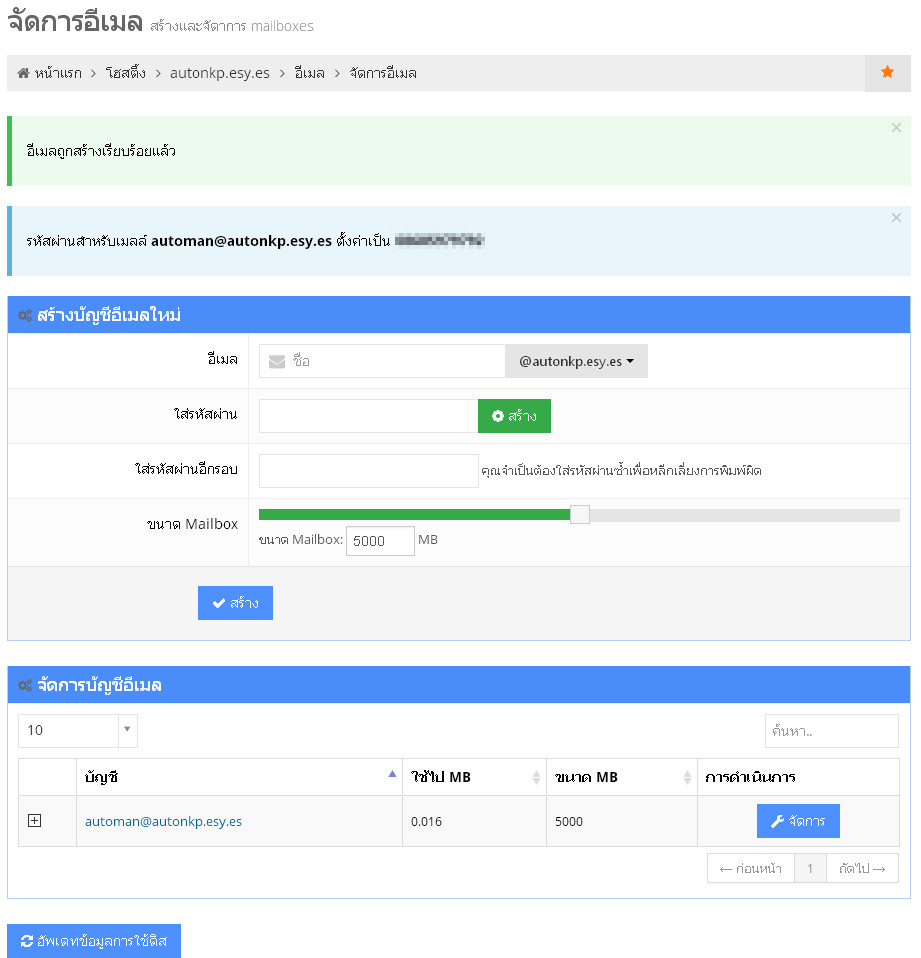The image size is (921, 958).
Task: Click the Mailbox size slider handle
Action: click(x=580, y=515)
